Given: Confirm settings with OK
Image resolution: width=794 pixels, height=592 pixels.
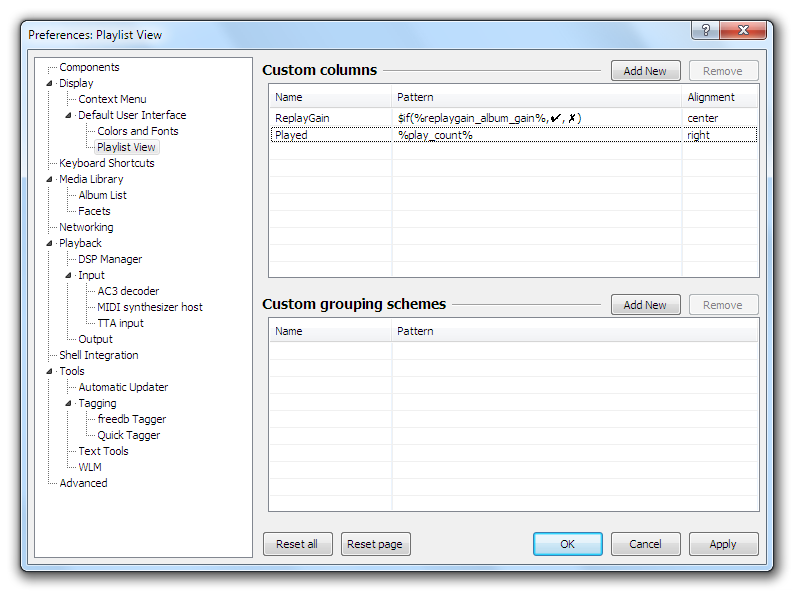Looking at the screenshot, I should 567,544.
